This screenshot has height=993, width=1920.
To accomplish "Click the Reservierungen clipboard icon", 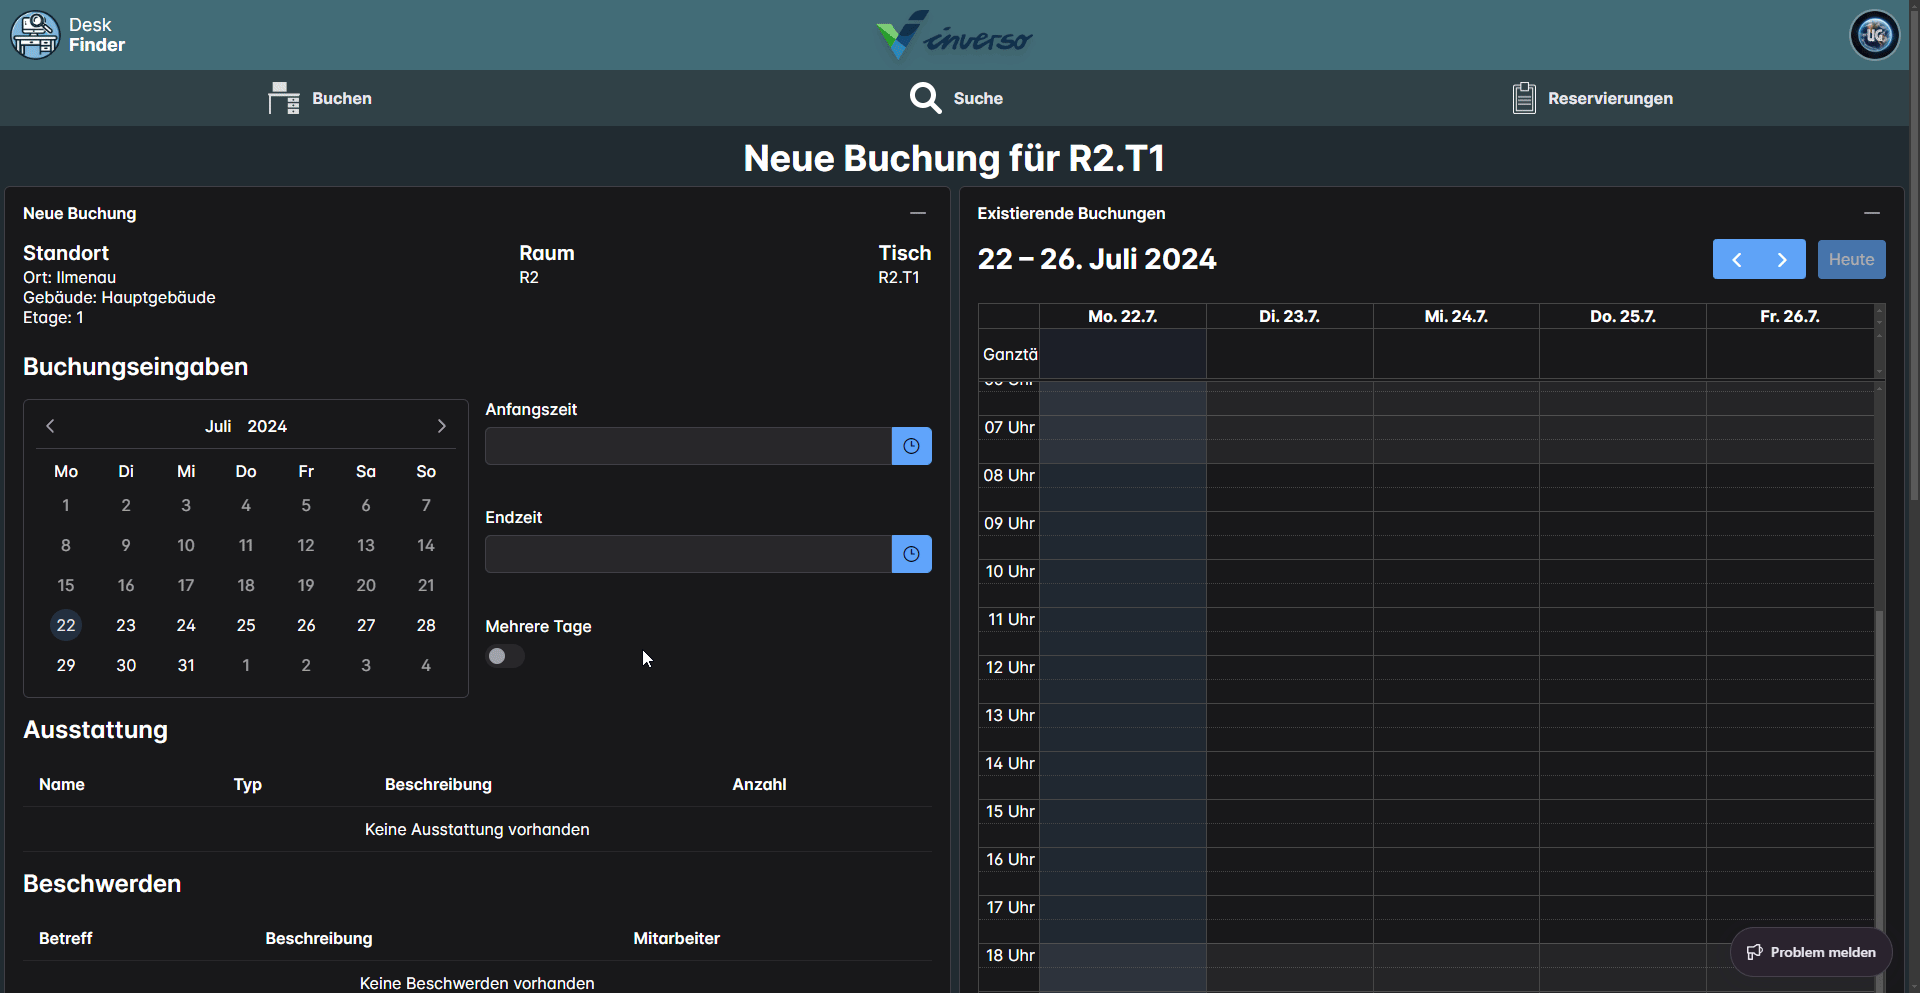I will click(x=1524, y=98).
